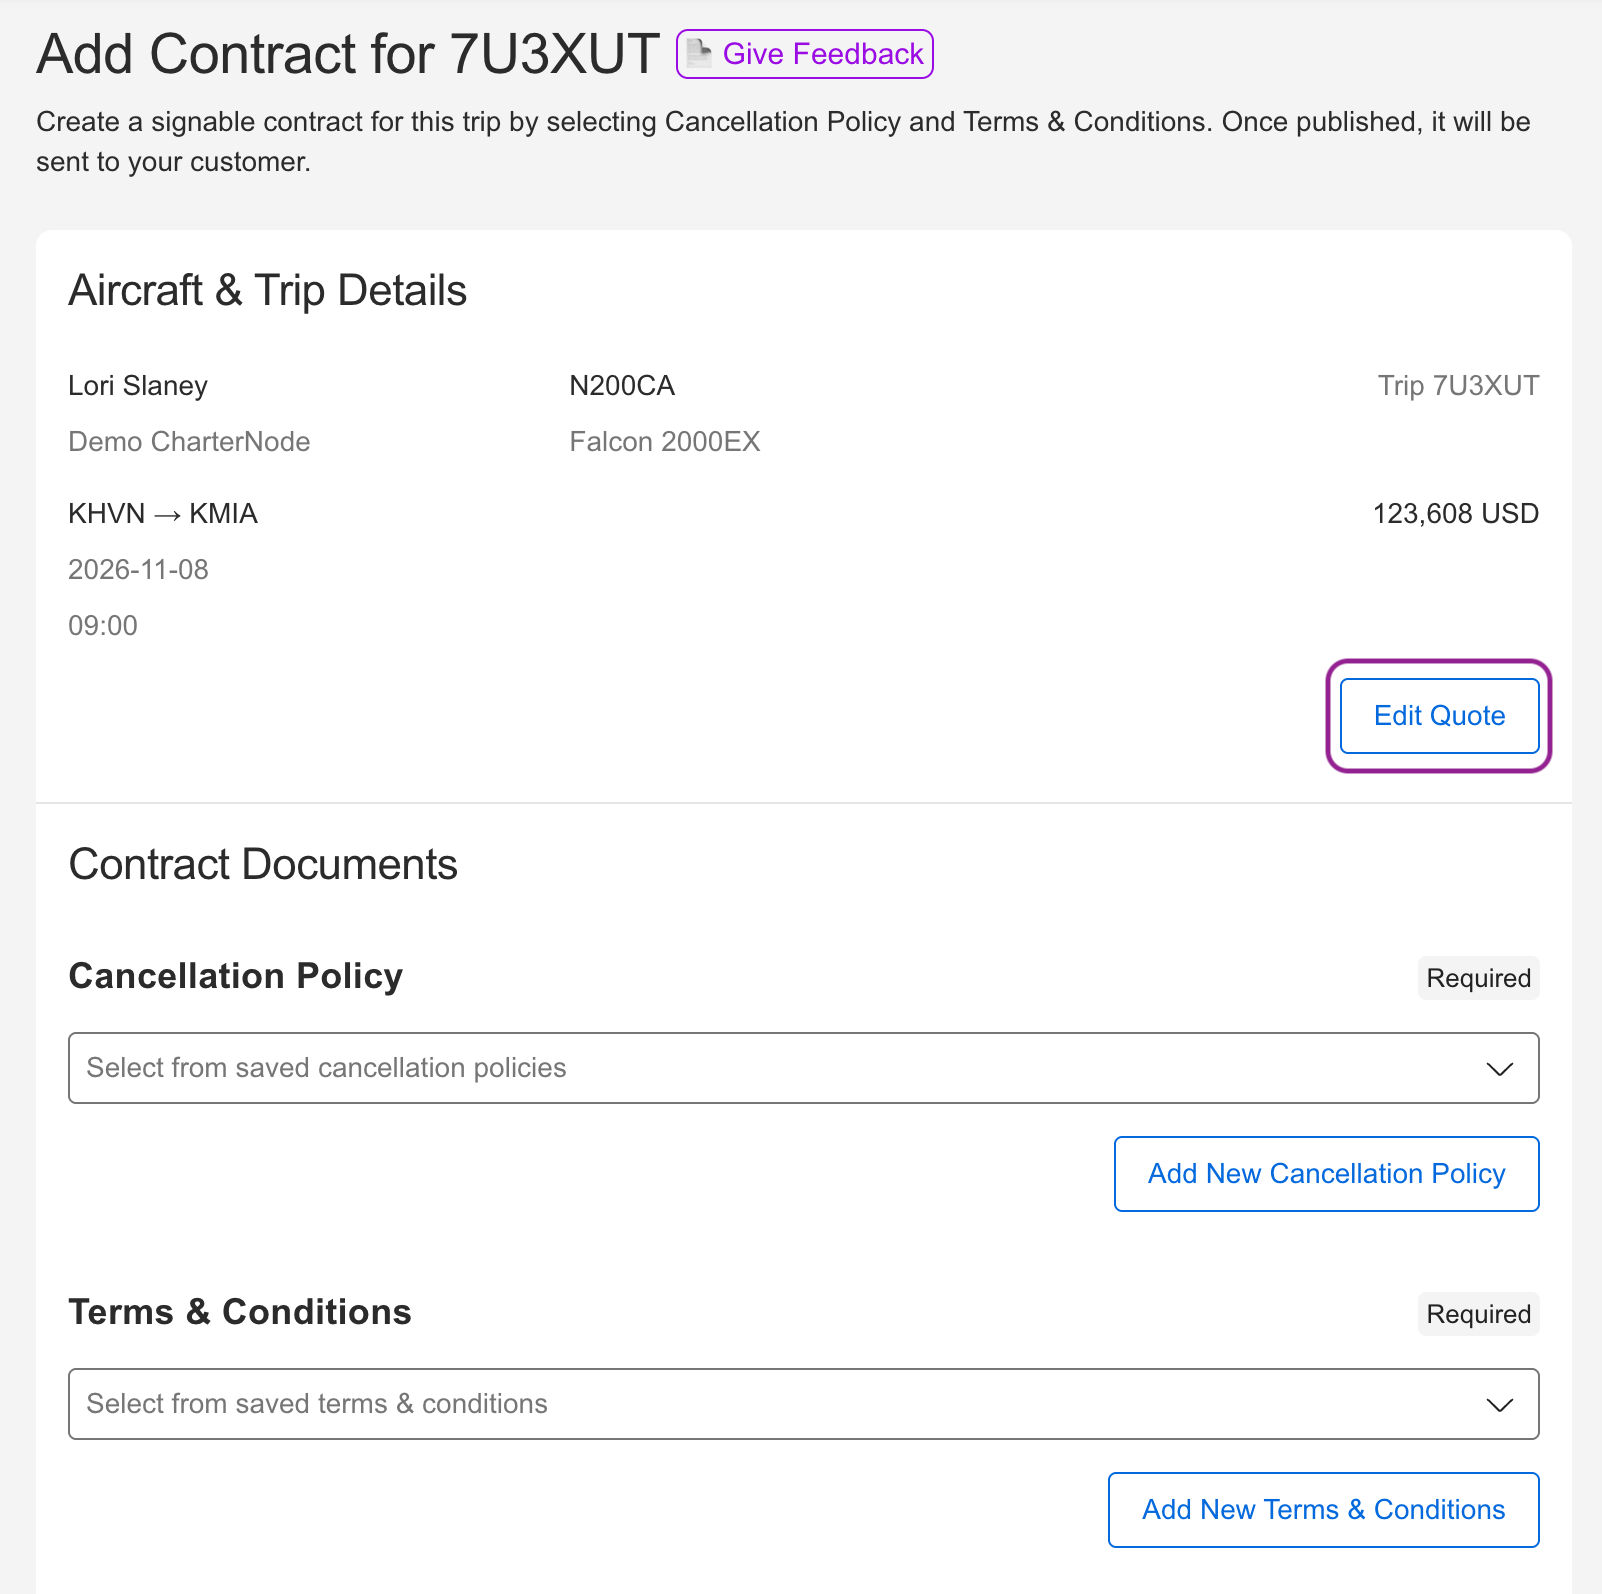Image resolution: width=1602 pixels, height=1594 pixels.
Task: Add new Terms & Conditions
Action: pos(1323,1510)
